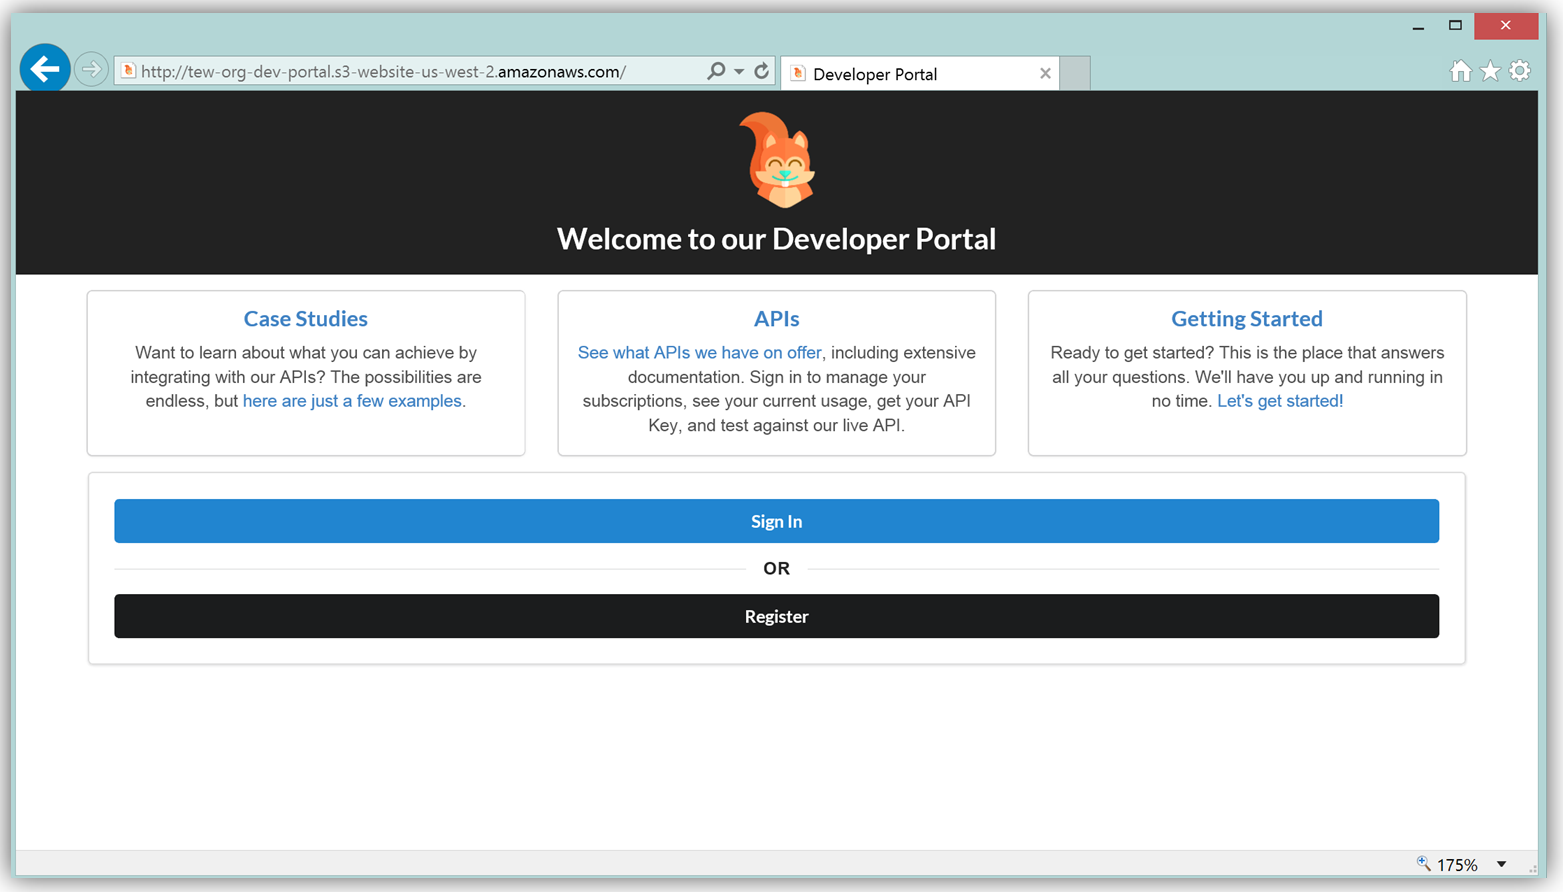The height and width of the screenshot is (892, 1563).
Task: Click the URL address bar field
Action: point(400,72)
